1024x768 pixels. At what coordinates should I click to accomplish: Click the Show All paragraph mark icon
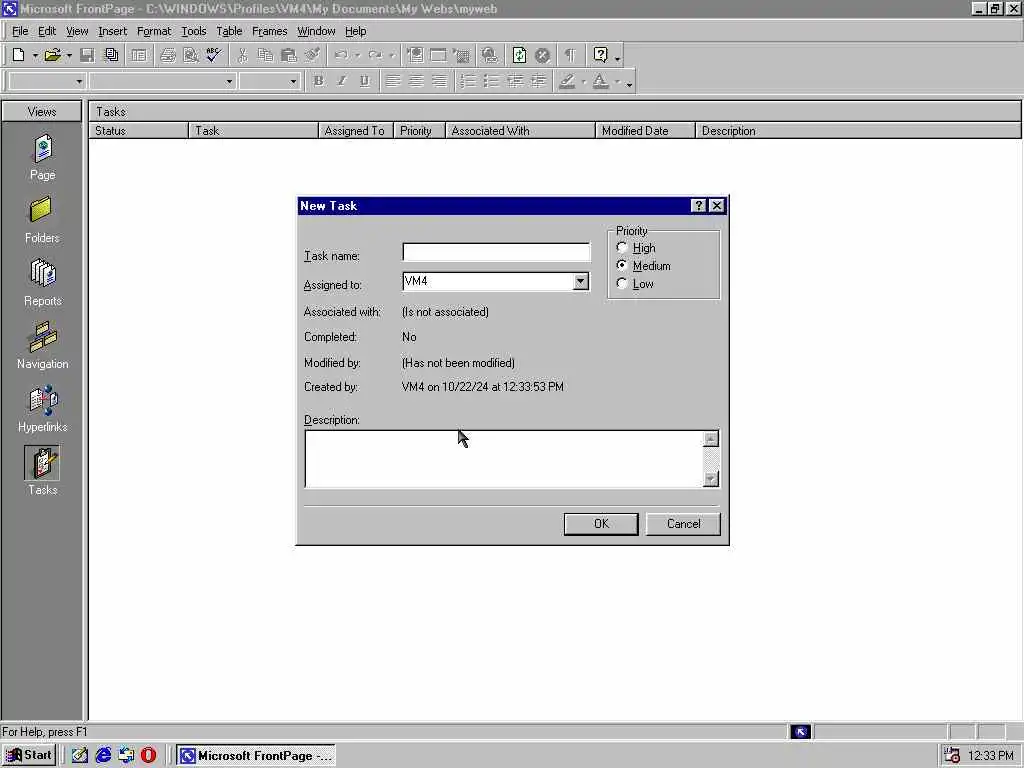click(x=570, y=56)
